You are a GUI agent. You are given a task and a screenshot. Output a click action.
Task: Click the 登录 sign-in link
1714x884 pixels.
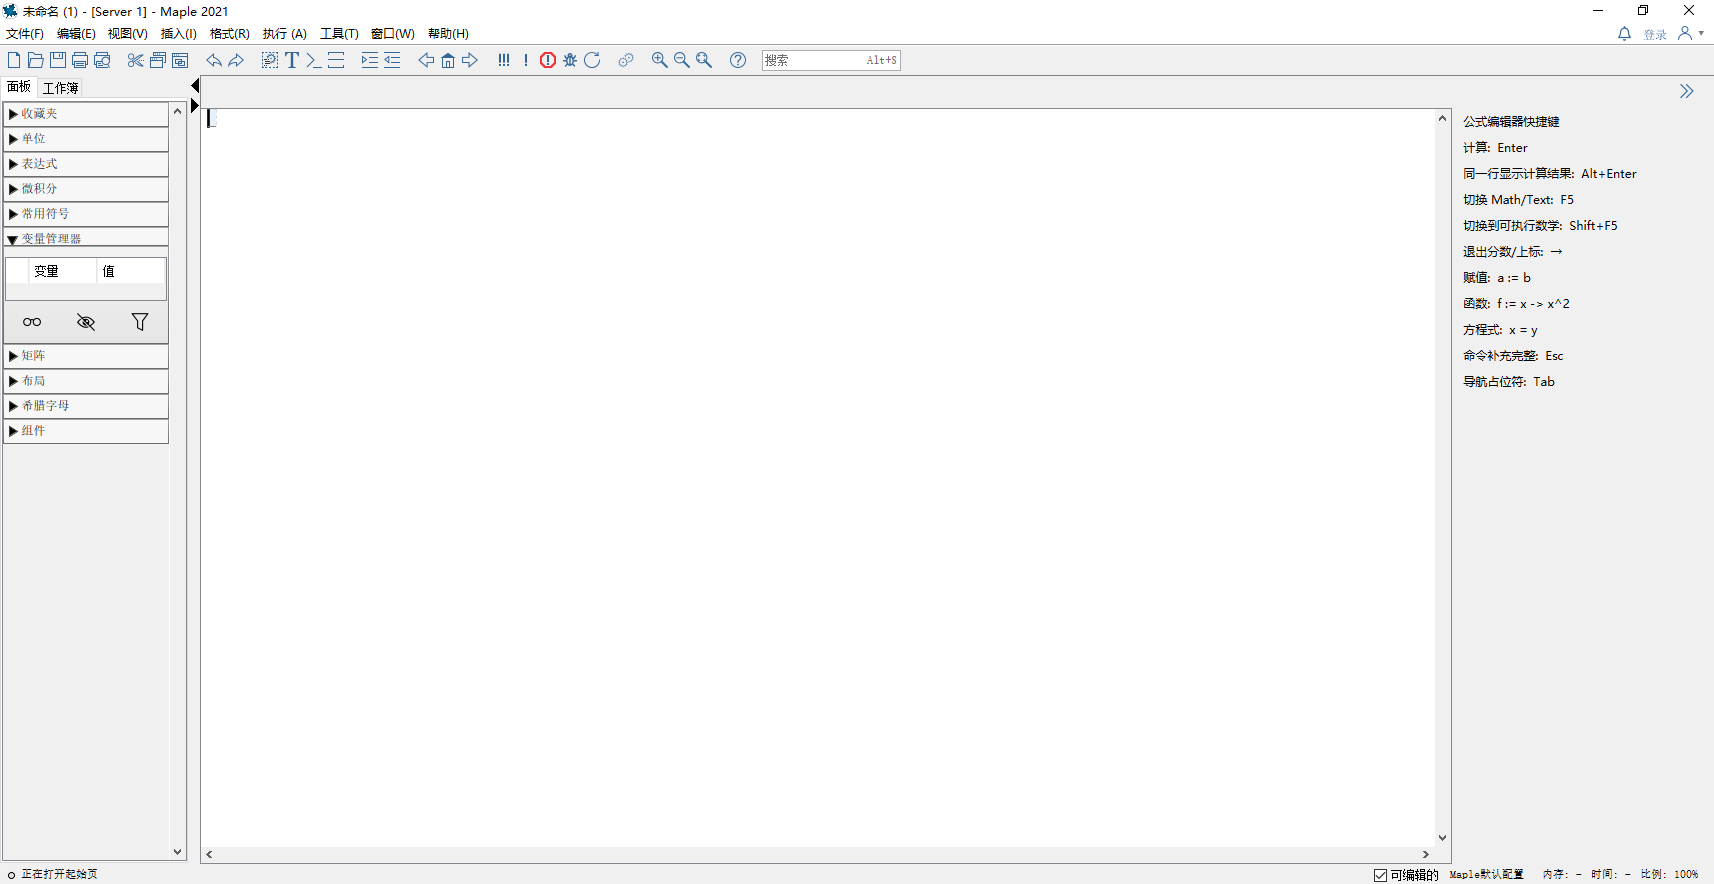[x=1655, y=35]
